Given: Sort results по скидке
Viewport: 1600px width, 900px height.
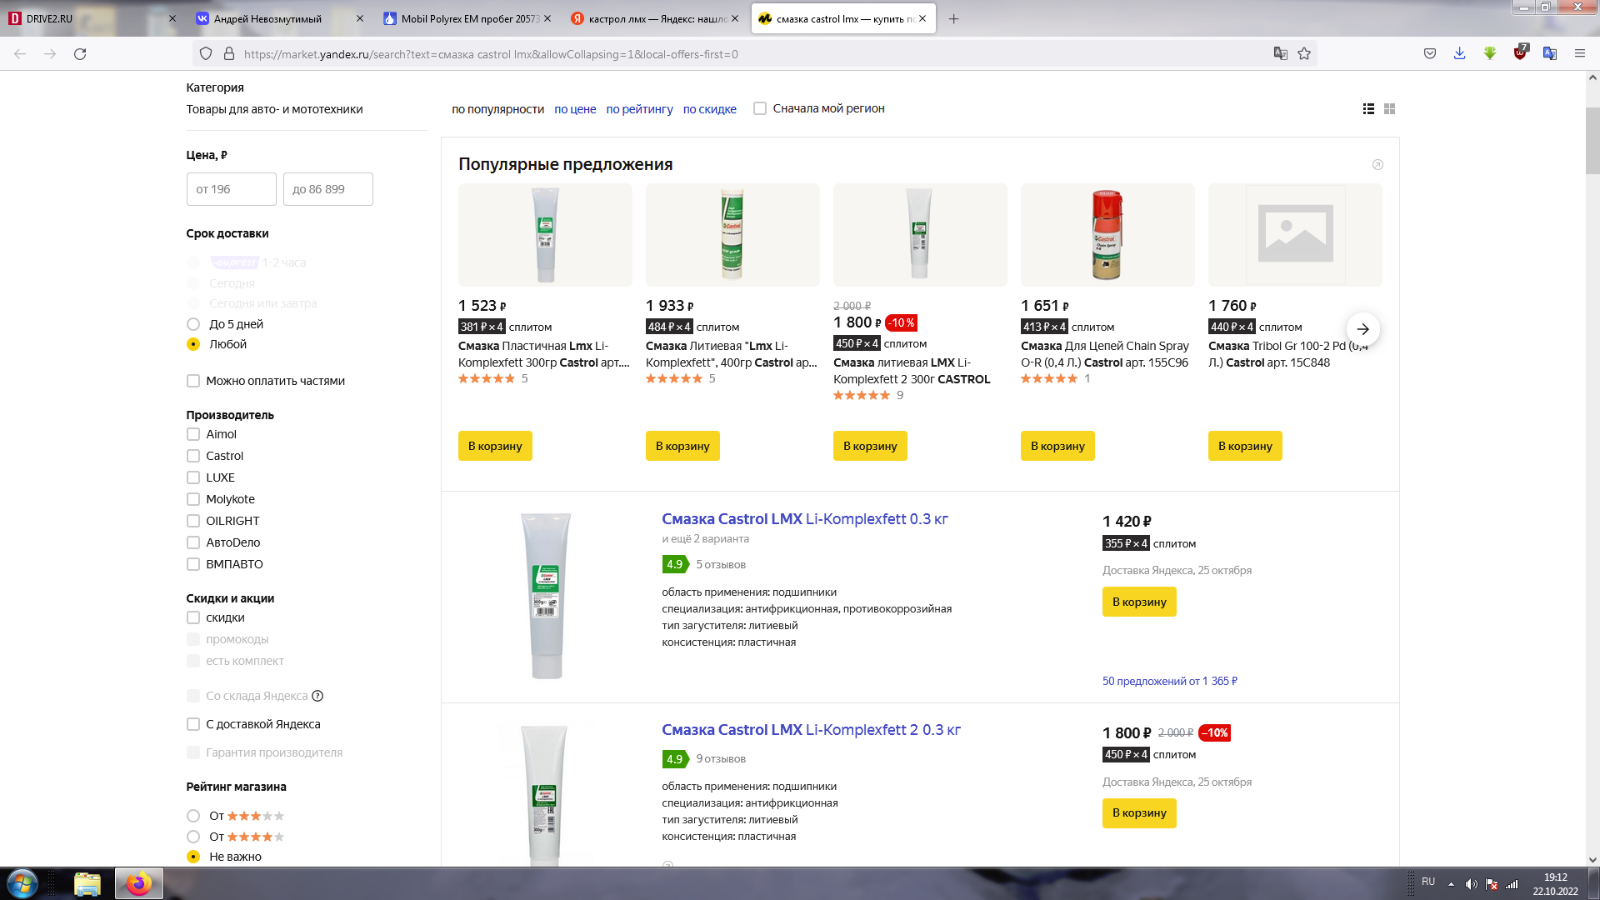Looking at the screenshot, I should click(710, 109).
